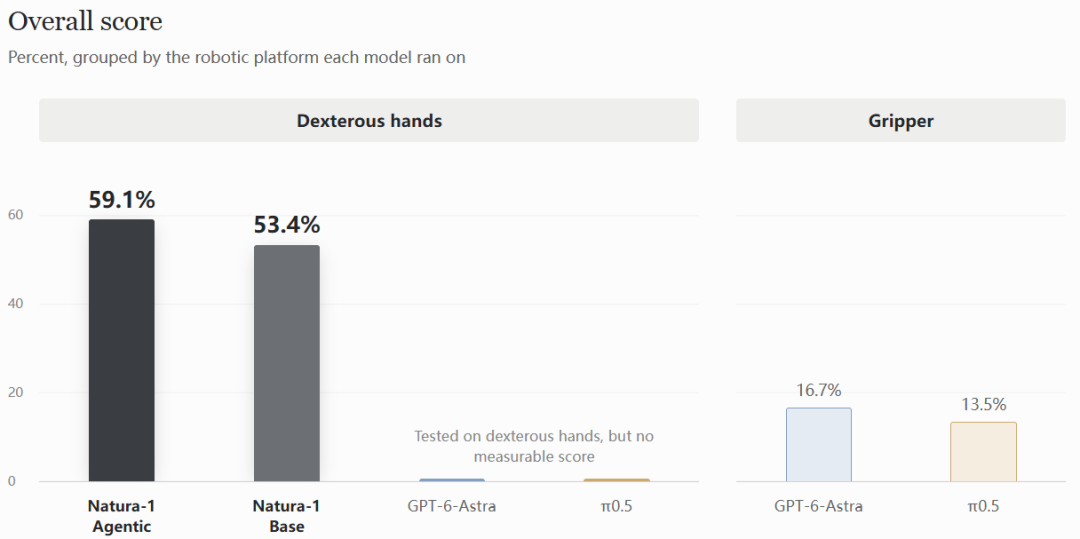
Task: Click the no measurable score note
Action: click(534, 446)
